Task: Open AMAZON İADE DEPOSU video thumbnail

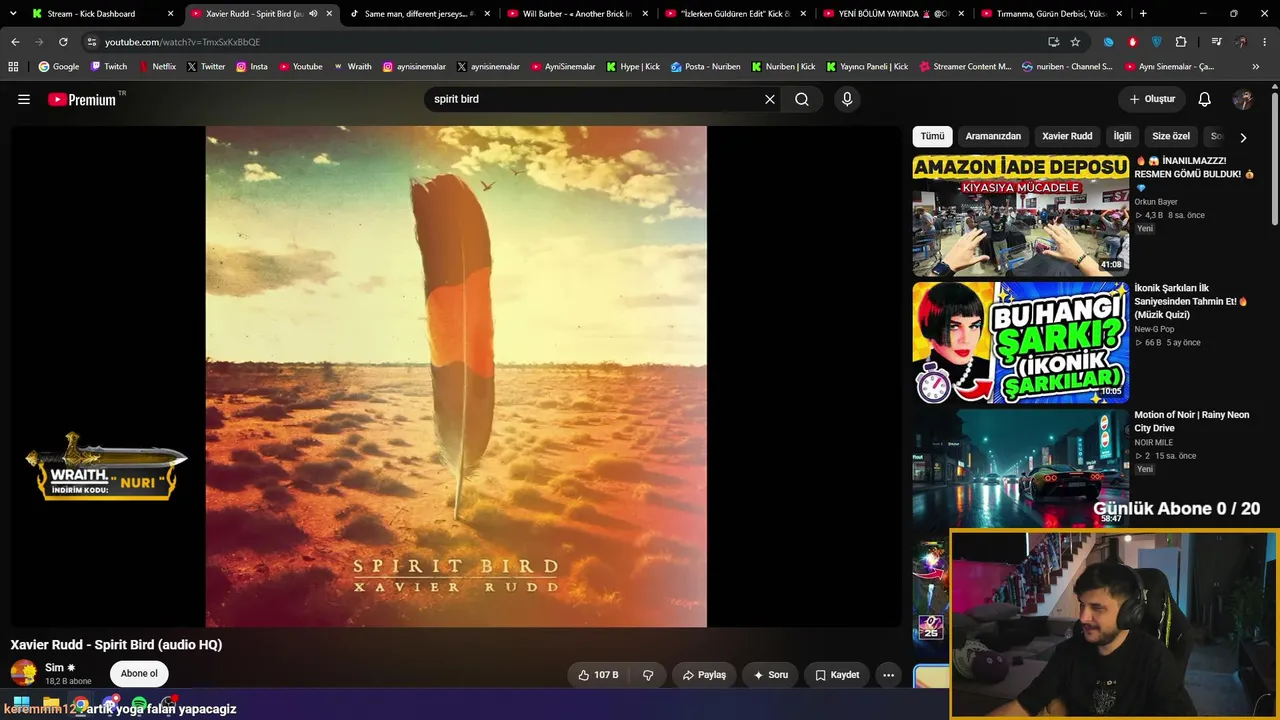Action: 1020,216
